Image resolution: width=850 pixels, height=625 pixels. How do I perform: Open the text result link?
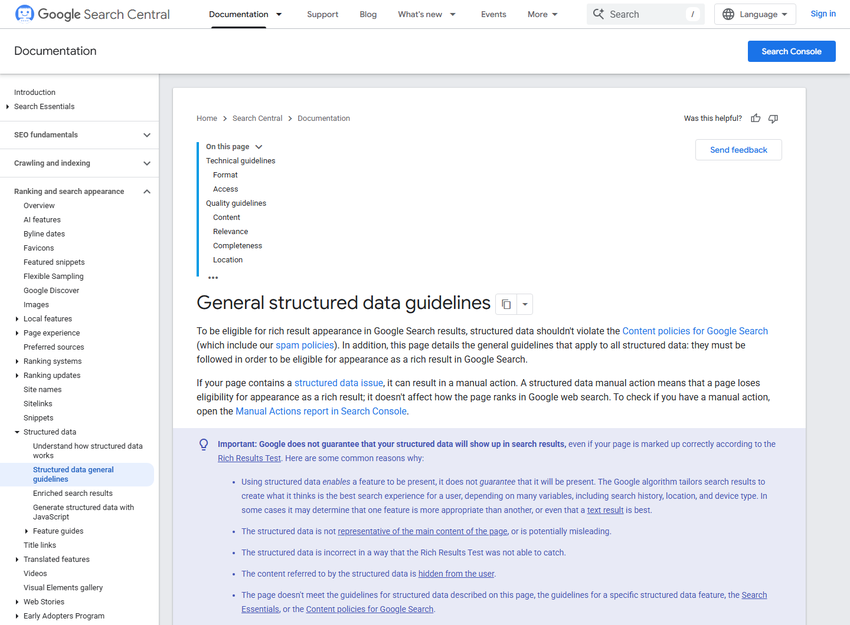click(x=605, y=511)
